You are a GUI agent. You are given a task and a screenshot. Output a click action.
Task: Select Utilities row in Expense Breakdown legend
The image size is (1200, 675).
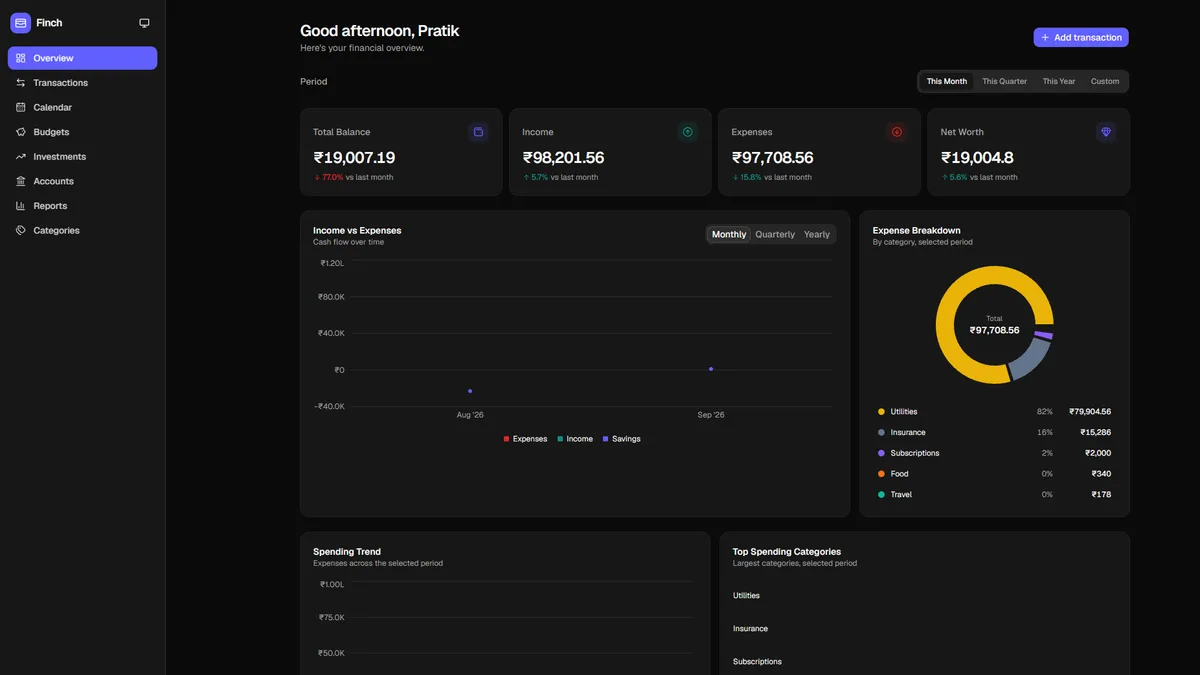pyautogui.click(x=994, y=412)
